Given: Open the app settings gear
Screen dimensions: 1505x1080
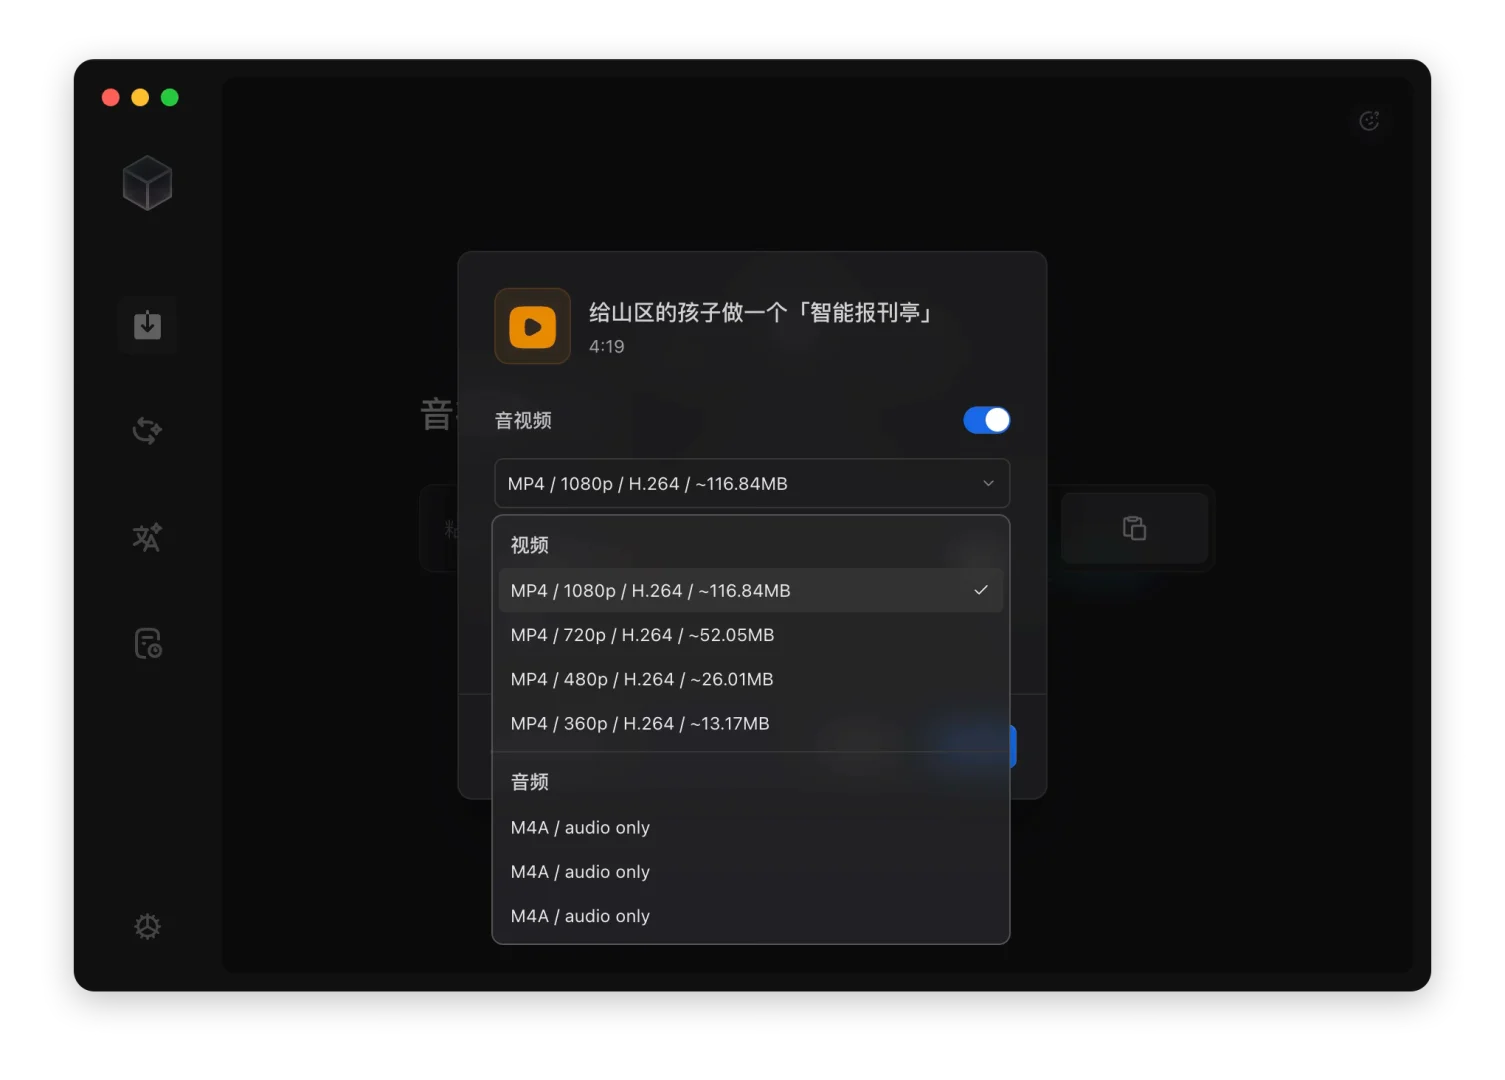Looking at the screenshot, I should click(x=147, y=926).
